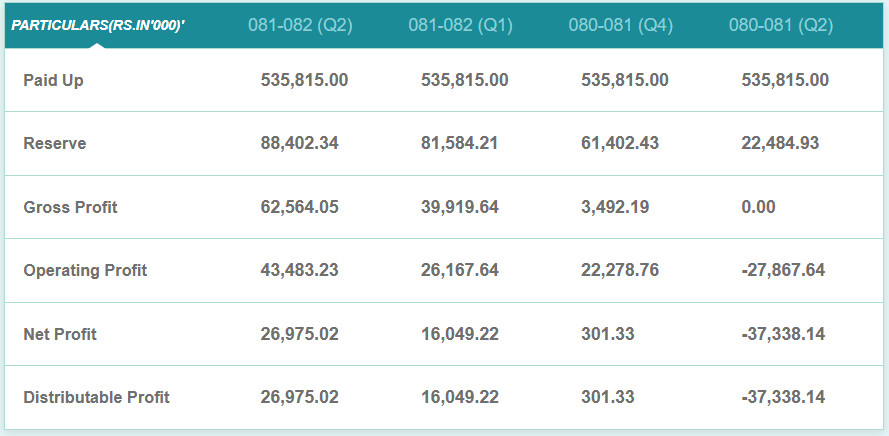Click the Operating Profit row label

pos(85,270)
